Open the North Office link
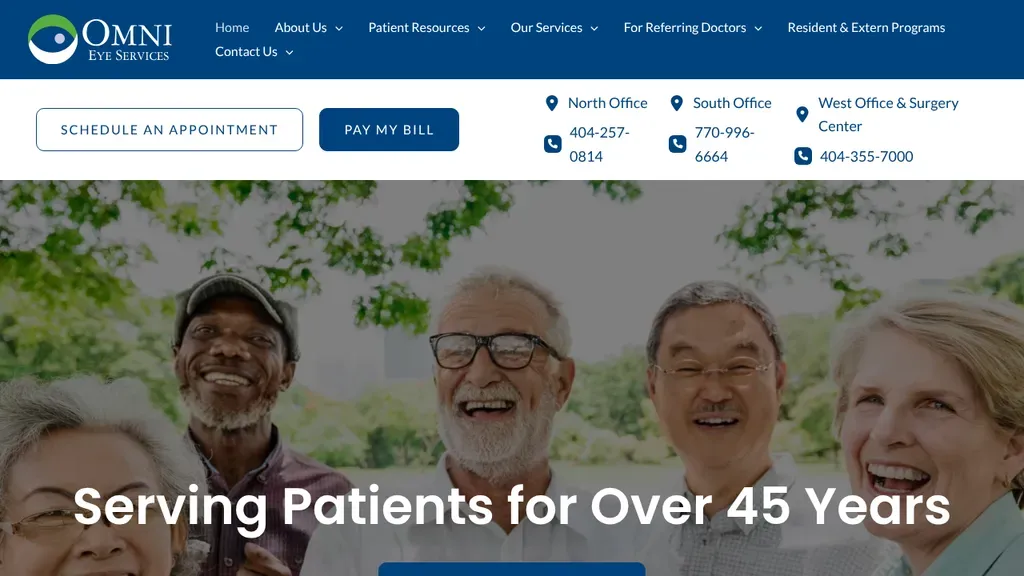The height and width of the screenshot is (576, 1024). [x=607, y=103]
